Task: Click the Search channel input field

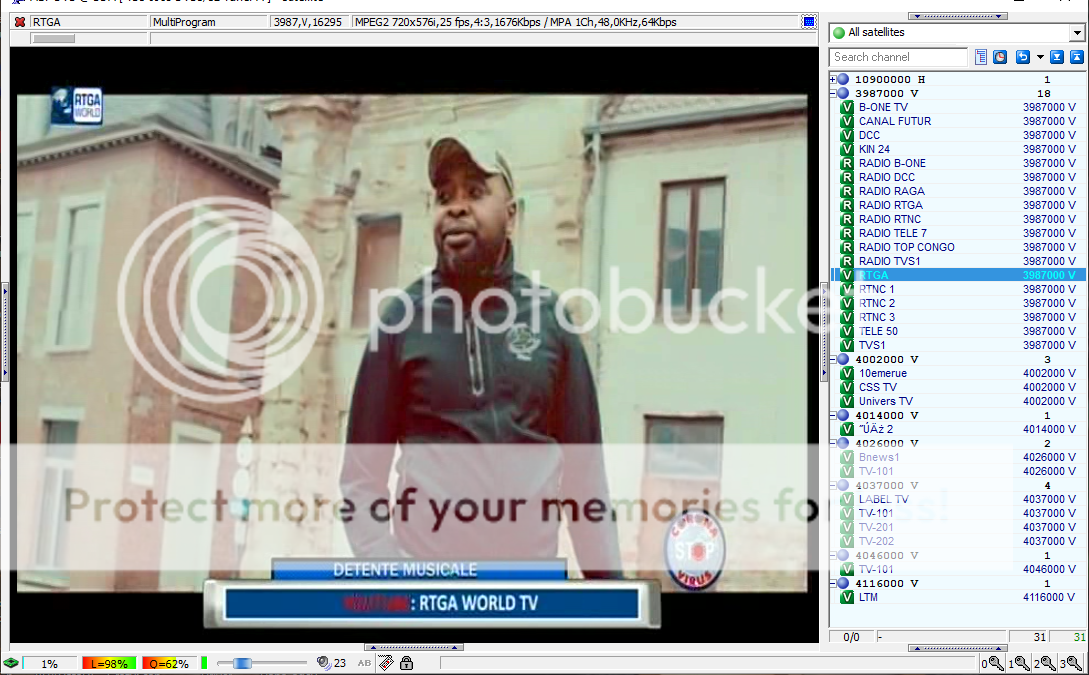Action: (x=898, y=57)
